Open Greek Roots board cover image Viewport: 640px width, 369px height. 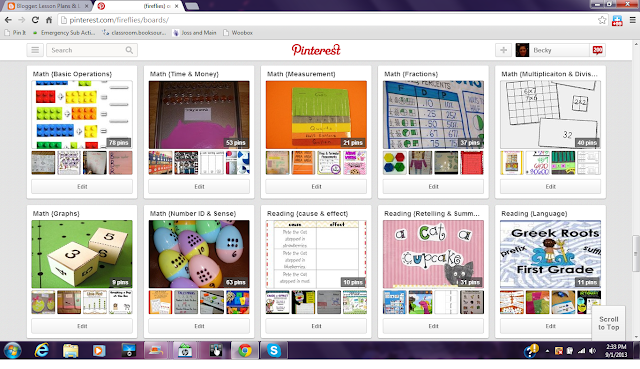550,254
